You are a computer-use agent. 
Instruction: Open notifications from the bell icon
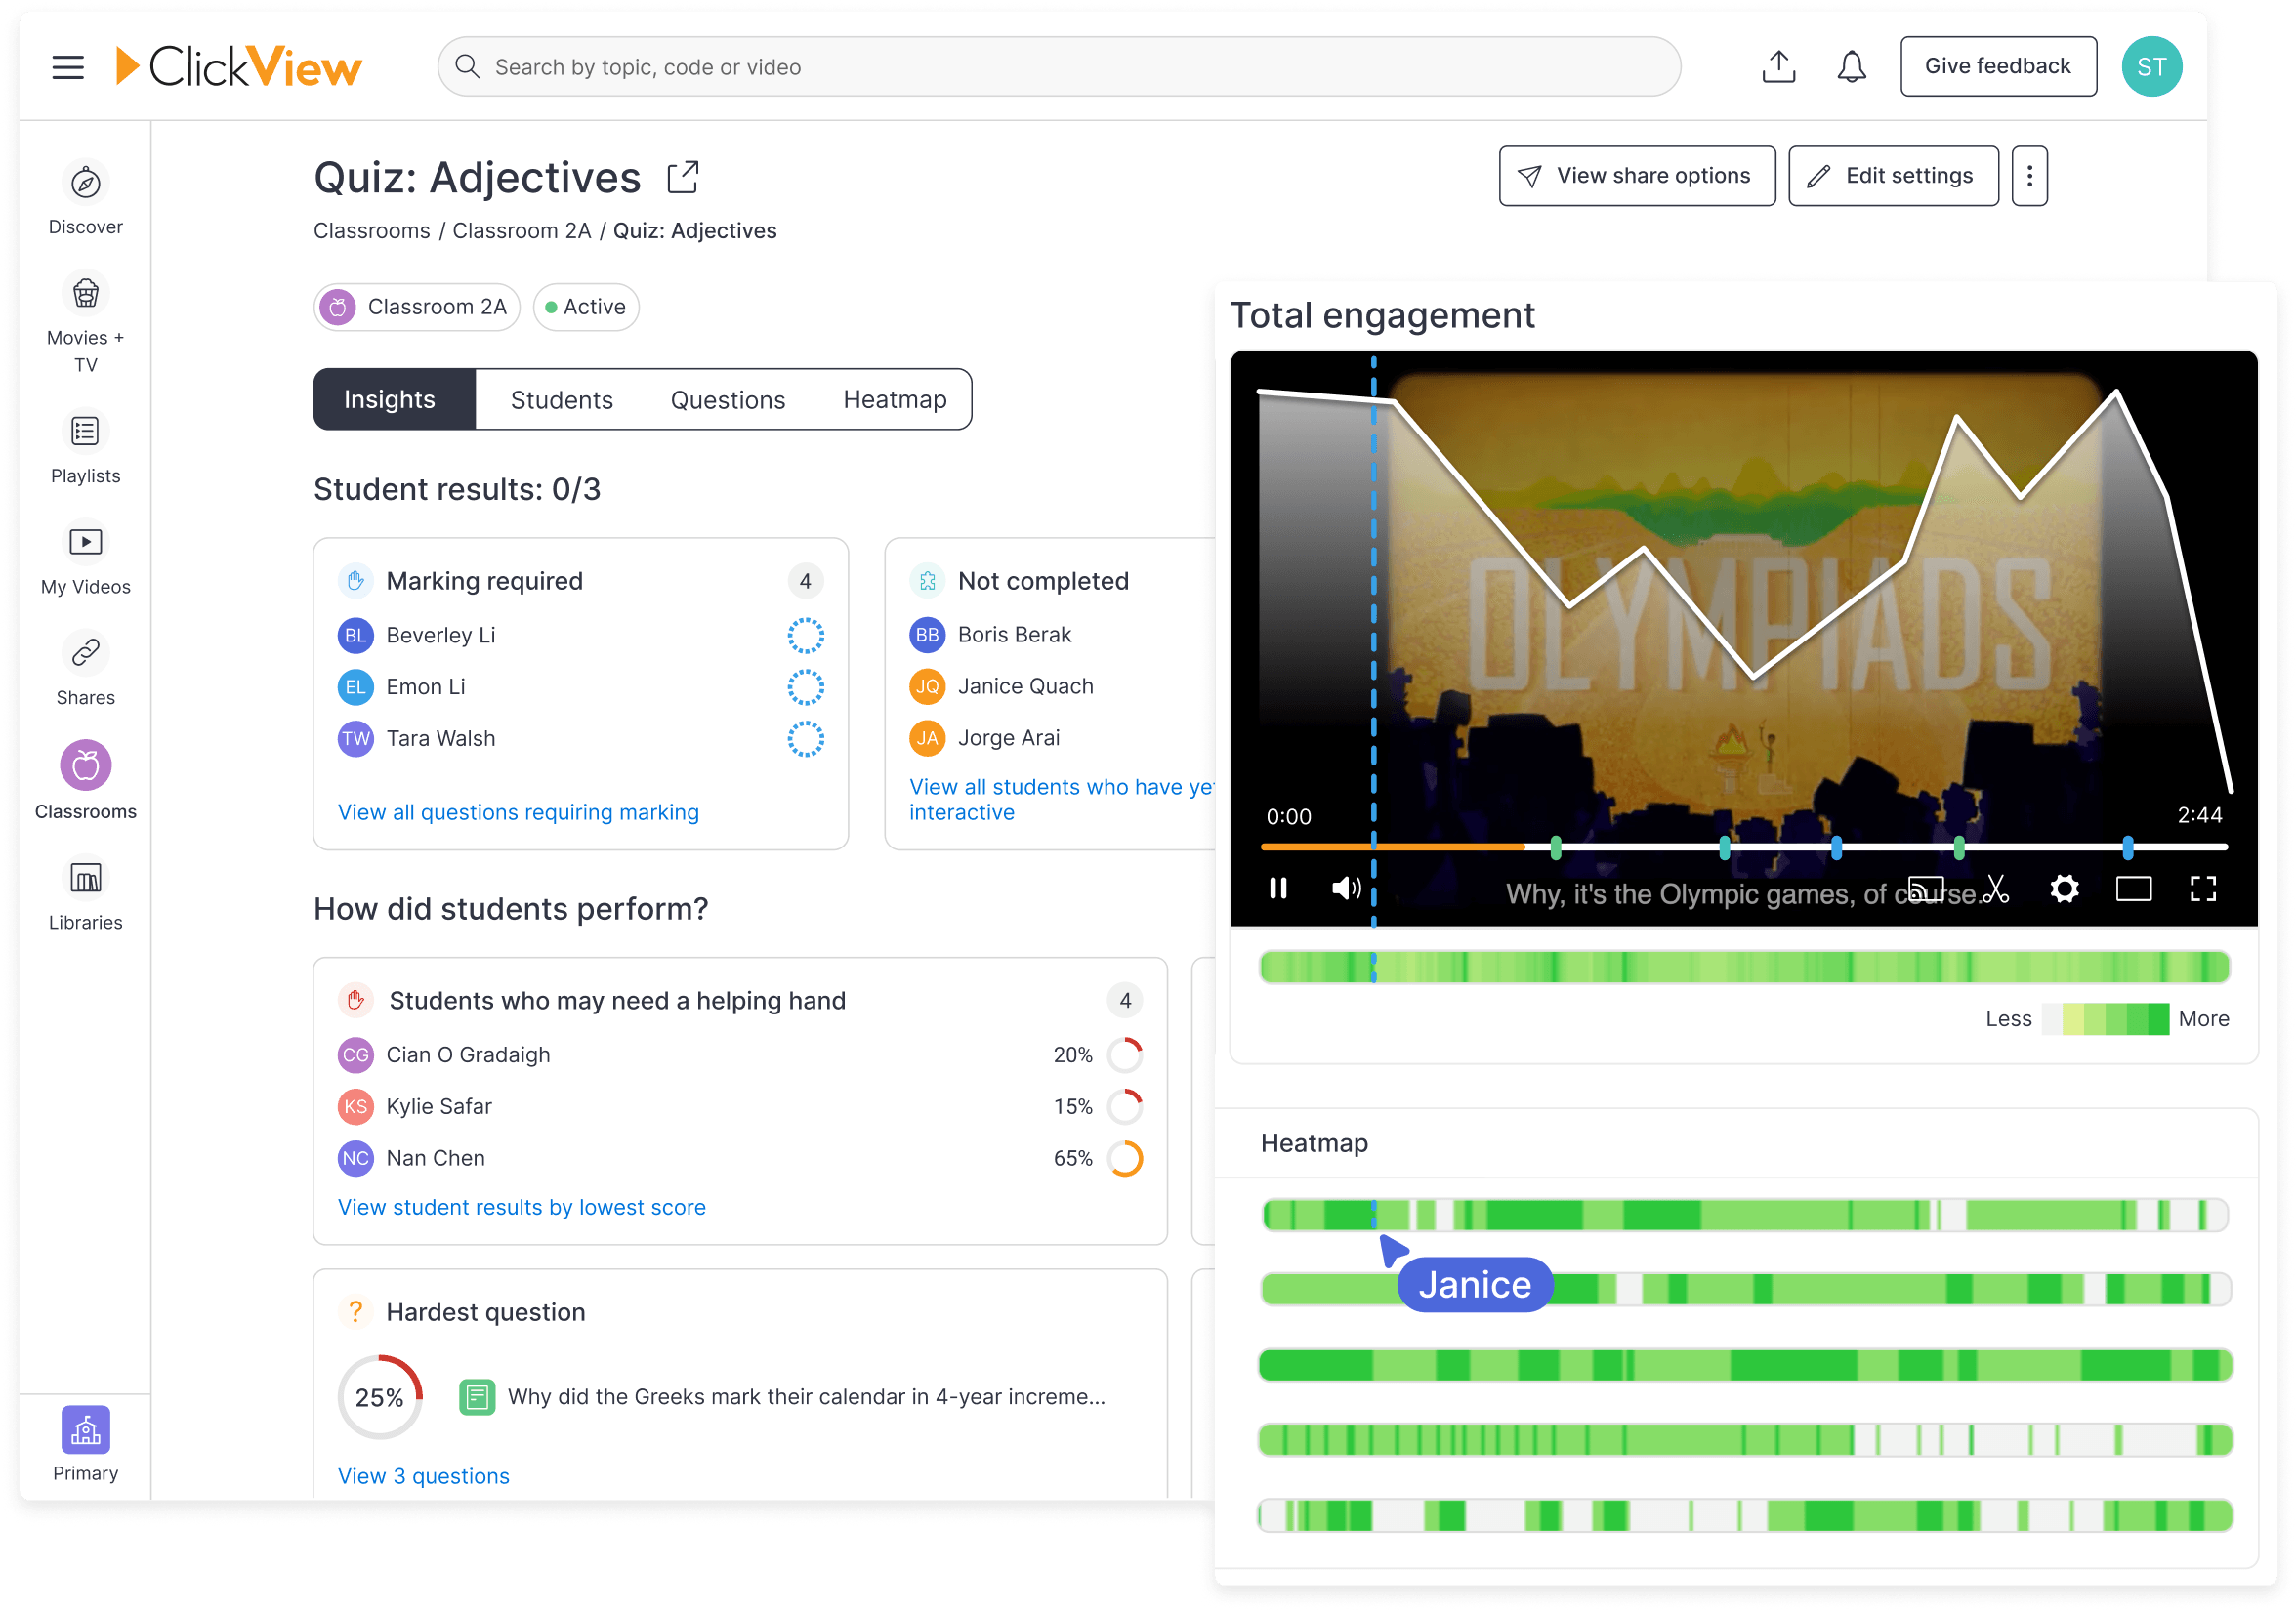click(x=1850, y=66)
